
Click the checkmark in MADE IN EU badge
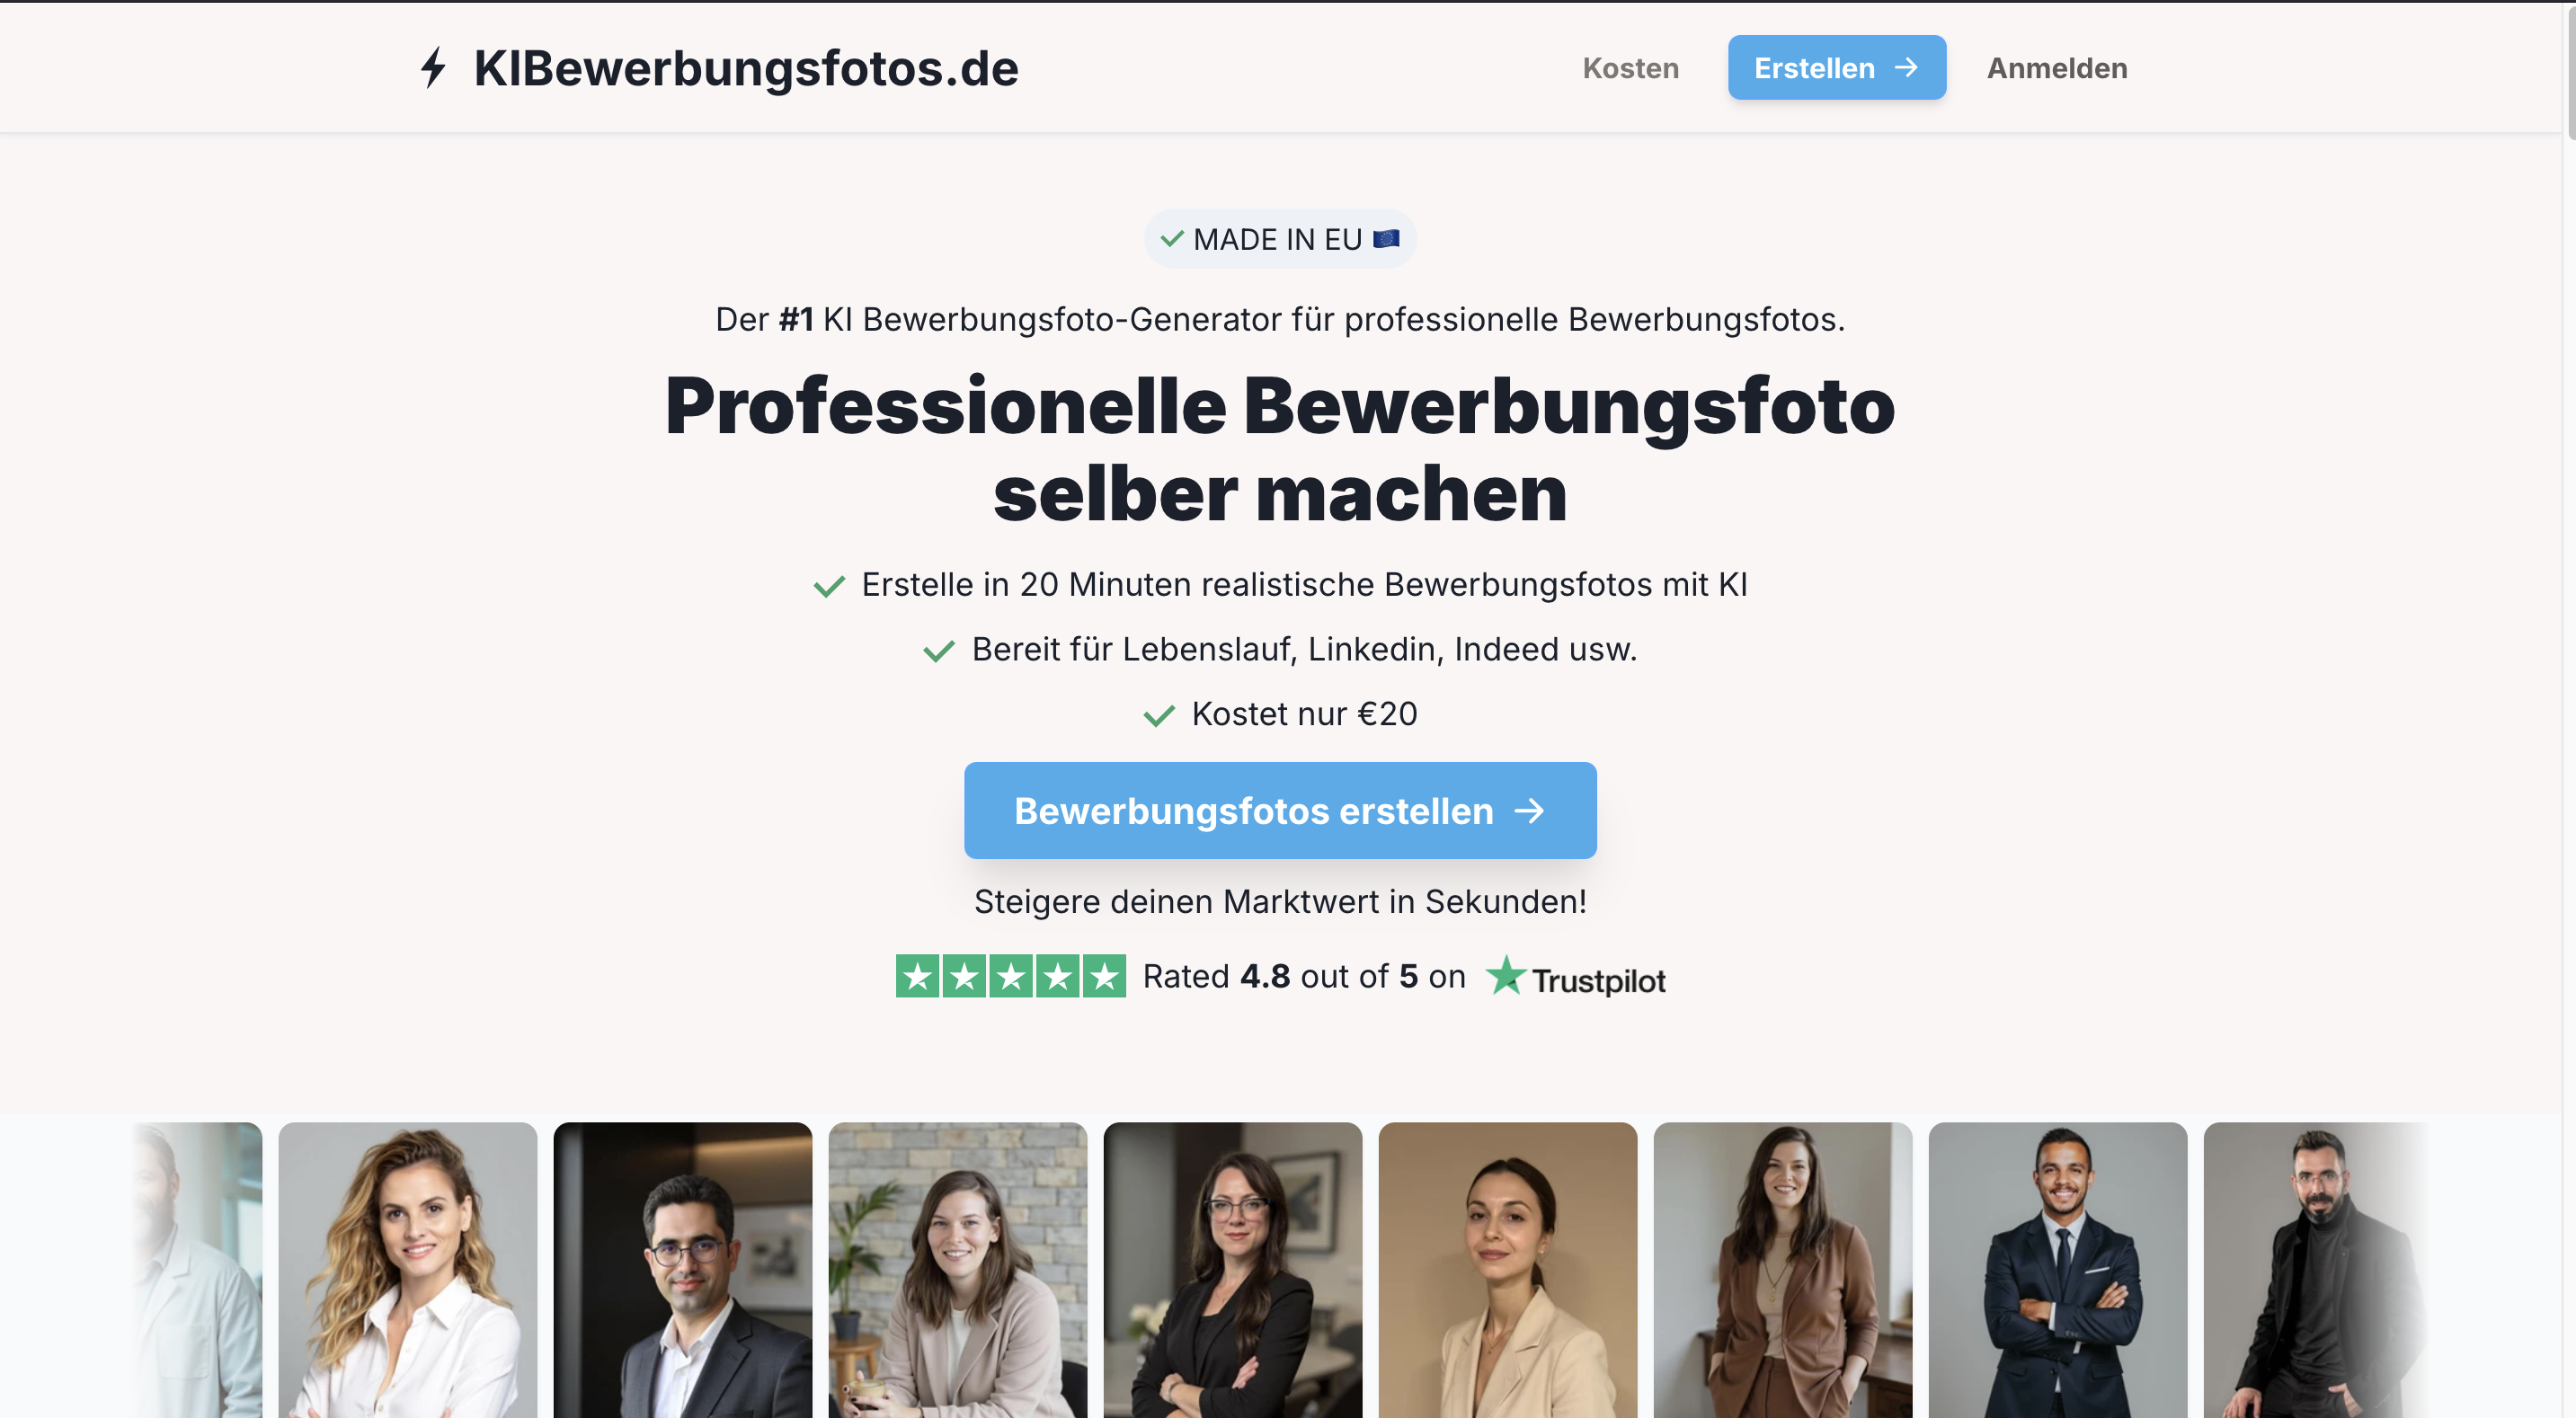tap(1172, 238)
